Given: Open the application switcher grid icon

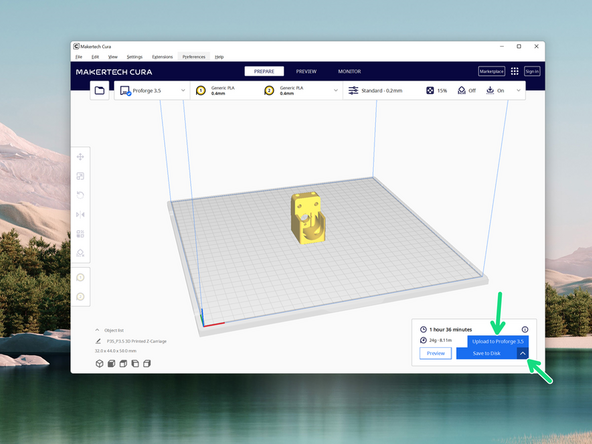Looking at the screenshot, I should [x=515, y=71].
